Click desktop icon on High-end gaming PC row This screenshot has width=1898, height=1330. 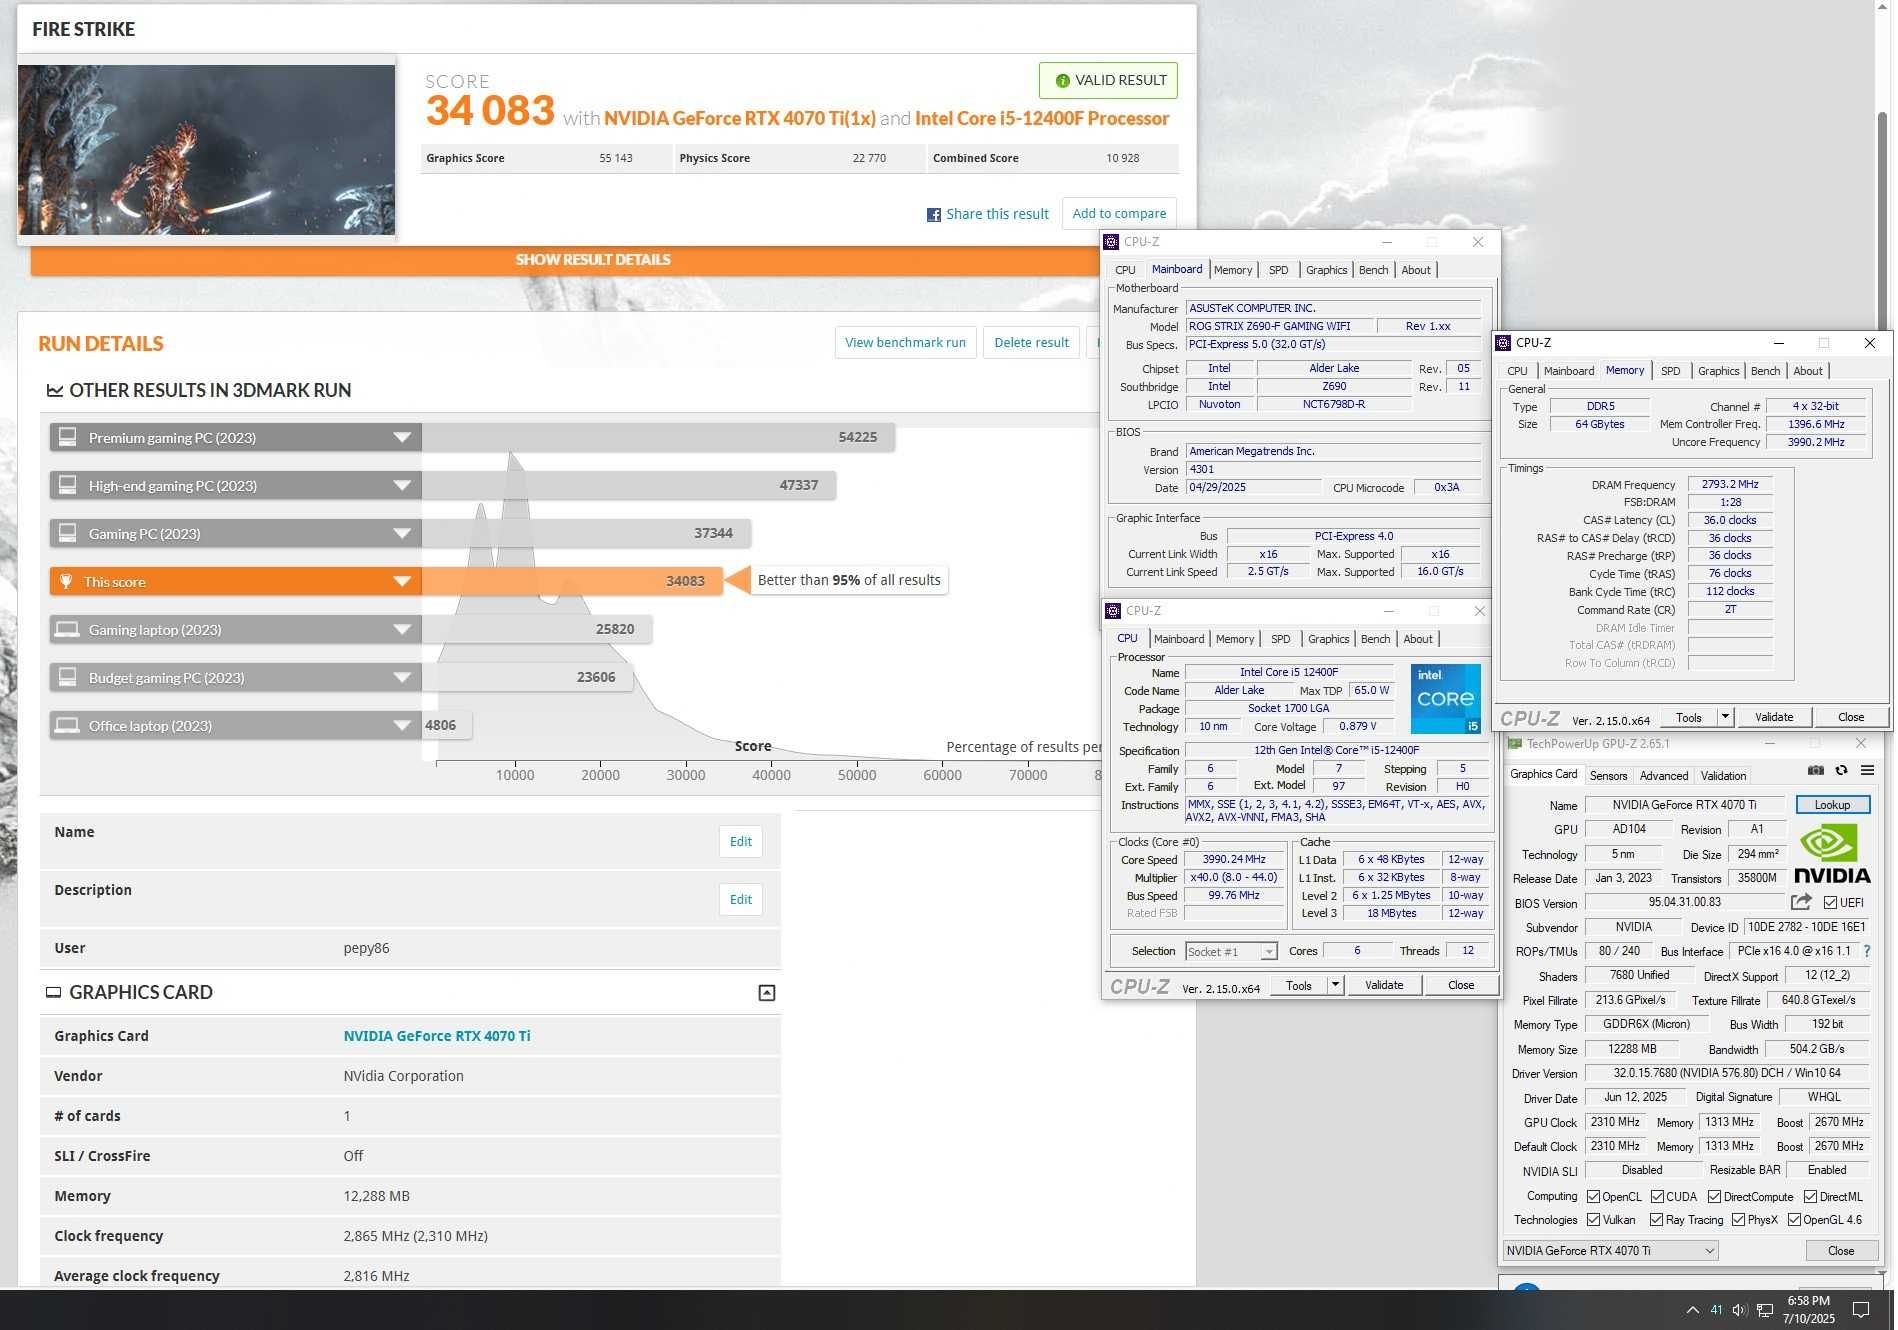click(67, 485)
